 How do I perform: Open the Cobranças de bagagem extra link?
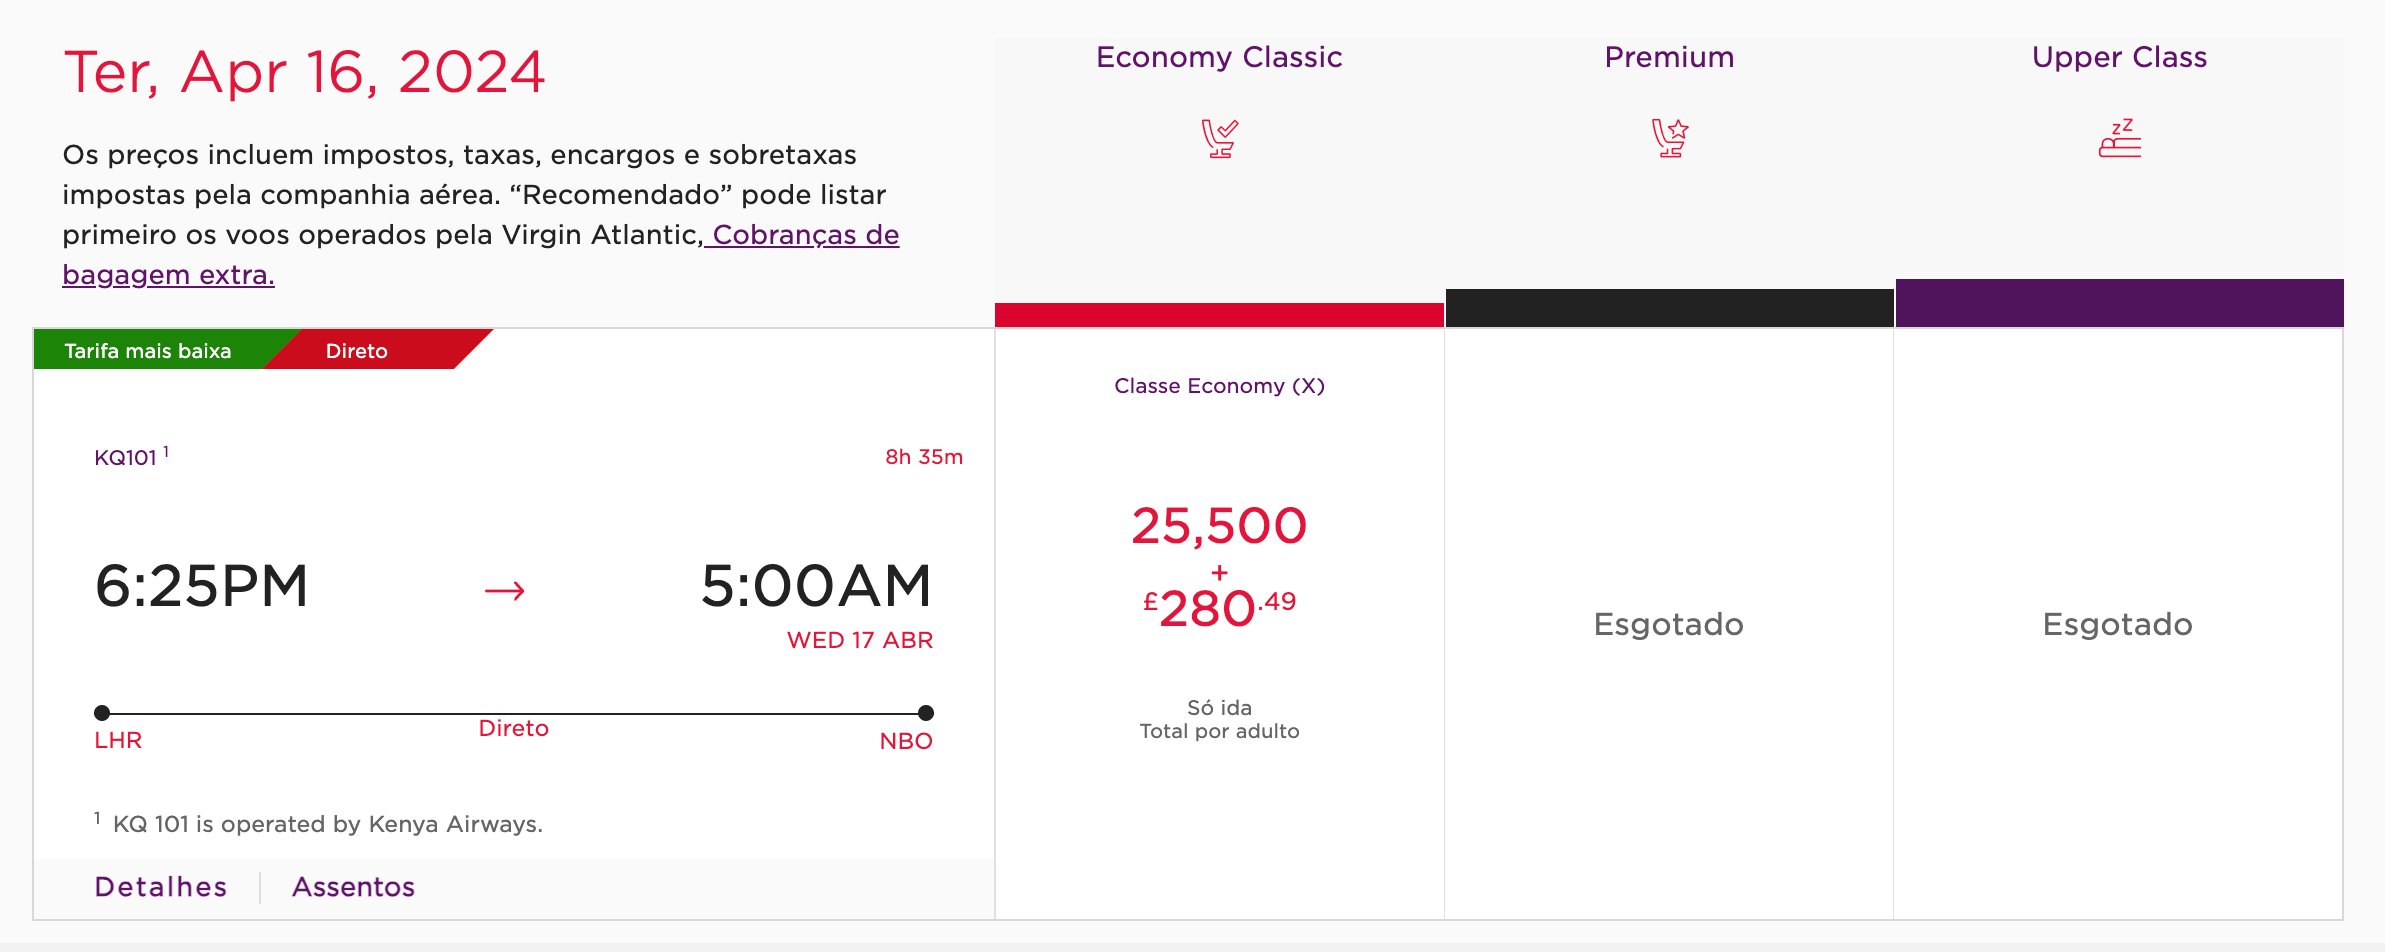tap(481, 254)
